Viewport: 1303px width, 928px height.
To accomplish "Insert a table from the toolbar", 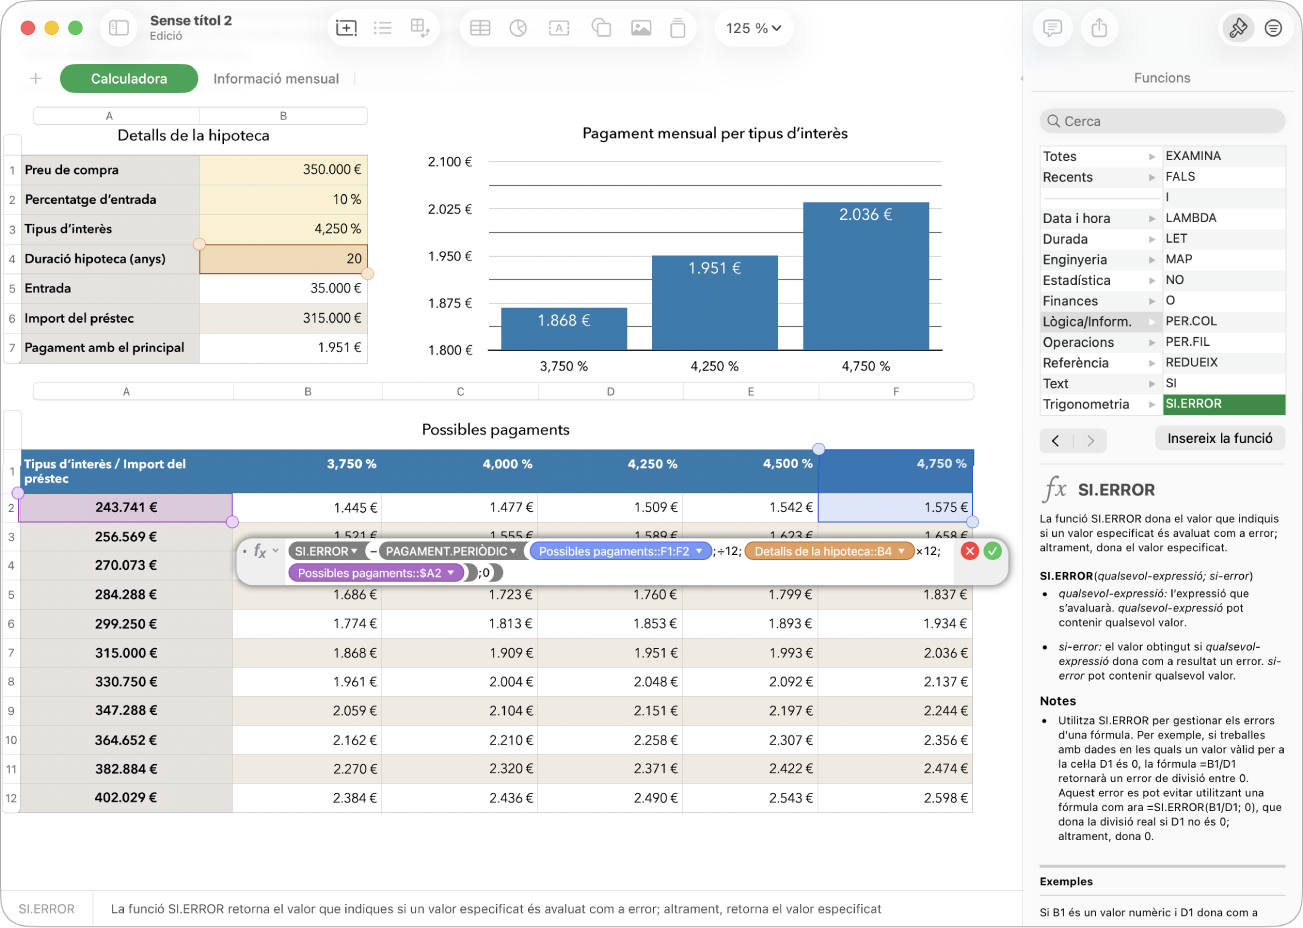I will [x=480, y=28].
